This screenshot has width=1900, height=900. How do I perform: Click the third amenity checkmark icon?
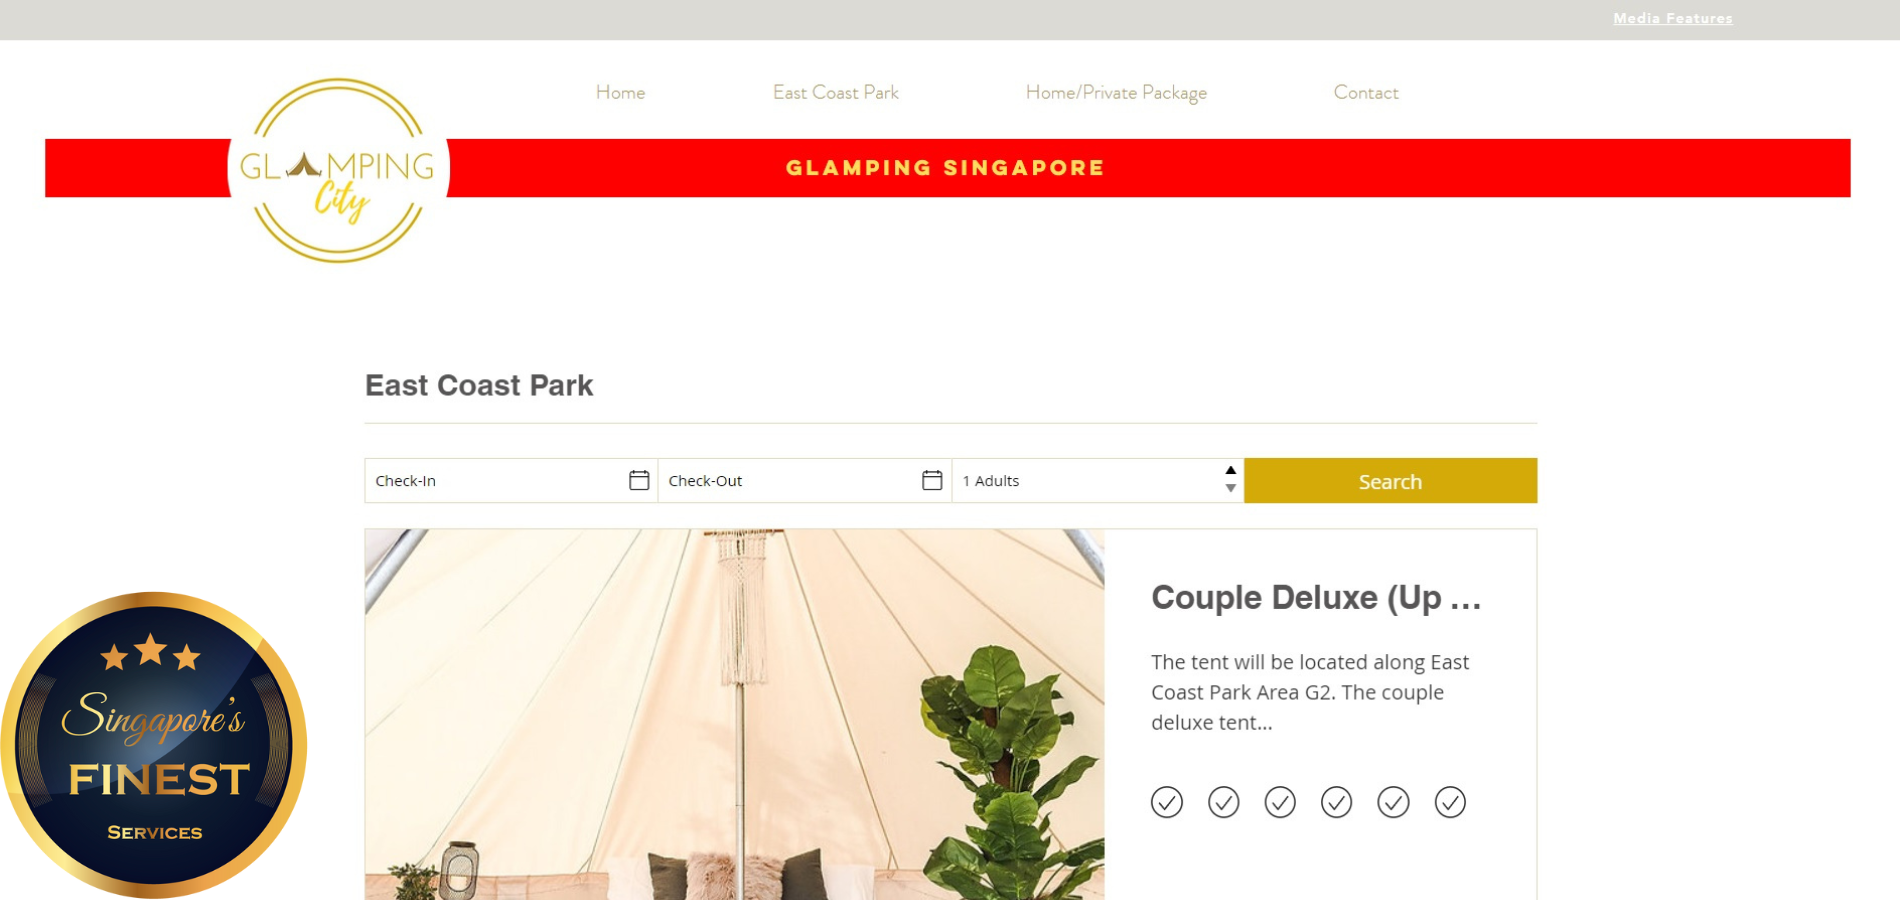1280,802
